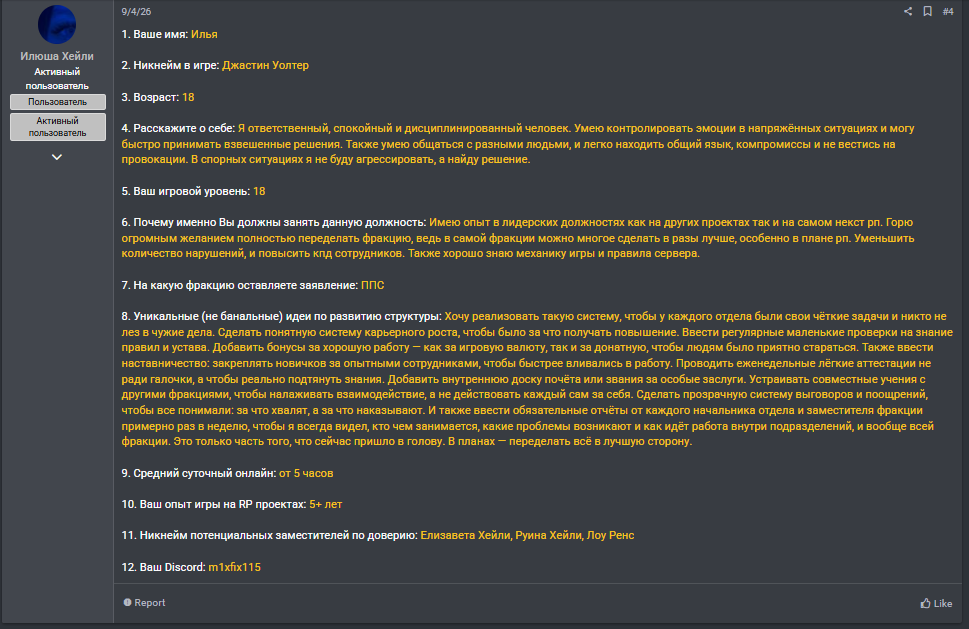Expand user details with the chevron arrow

coord(57,157)
